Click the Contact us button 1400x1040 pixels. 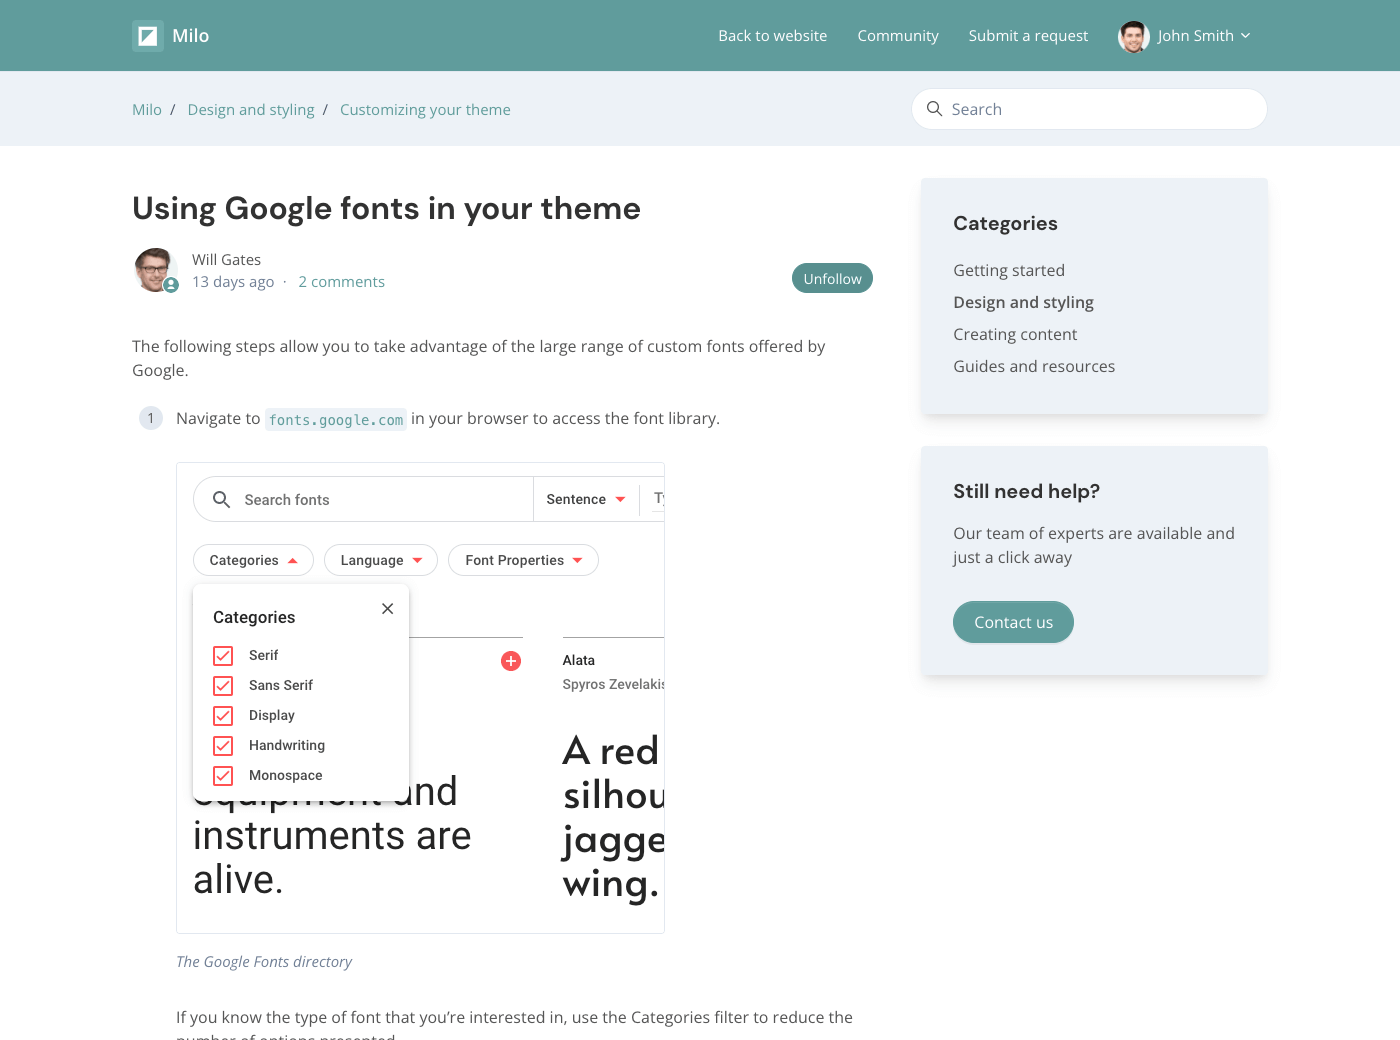(x=1013, y=622)
